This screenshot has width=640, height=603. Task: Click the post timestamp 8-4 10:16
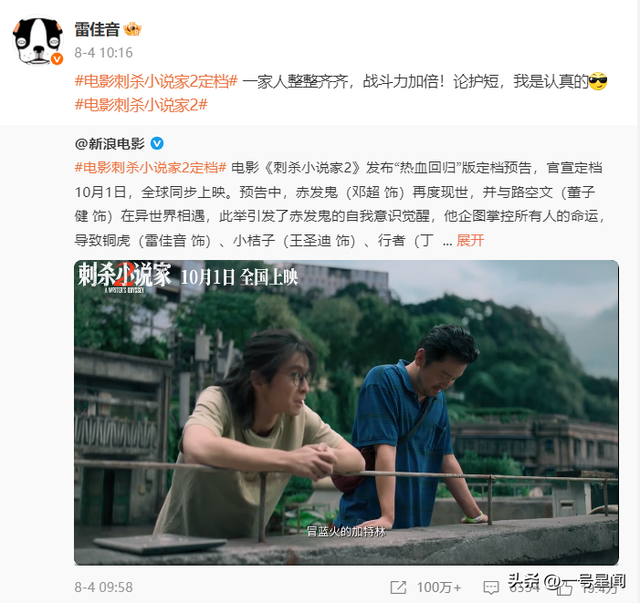(x=104, y=53)
